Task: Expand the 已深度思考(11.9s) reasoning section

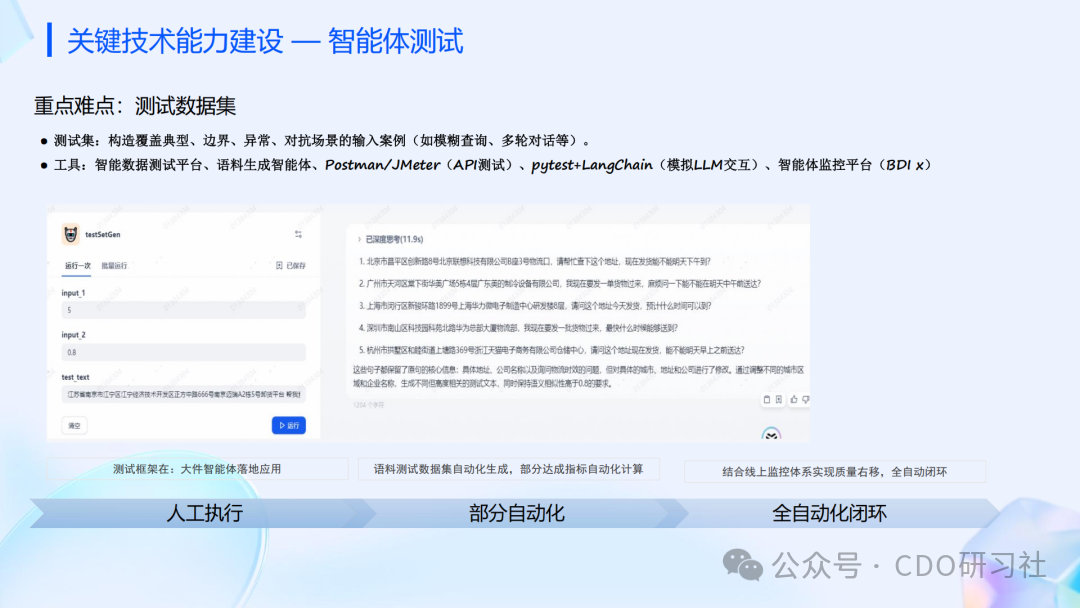Action: [392, 240]
